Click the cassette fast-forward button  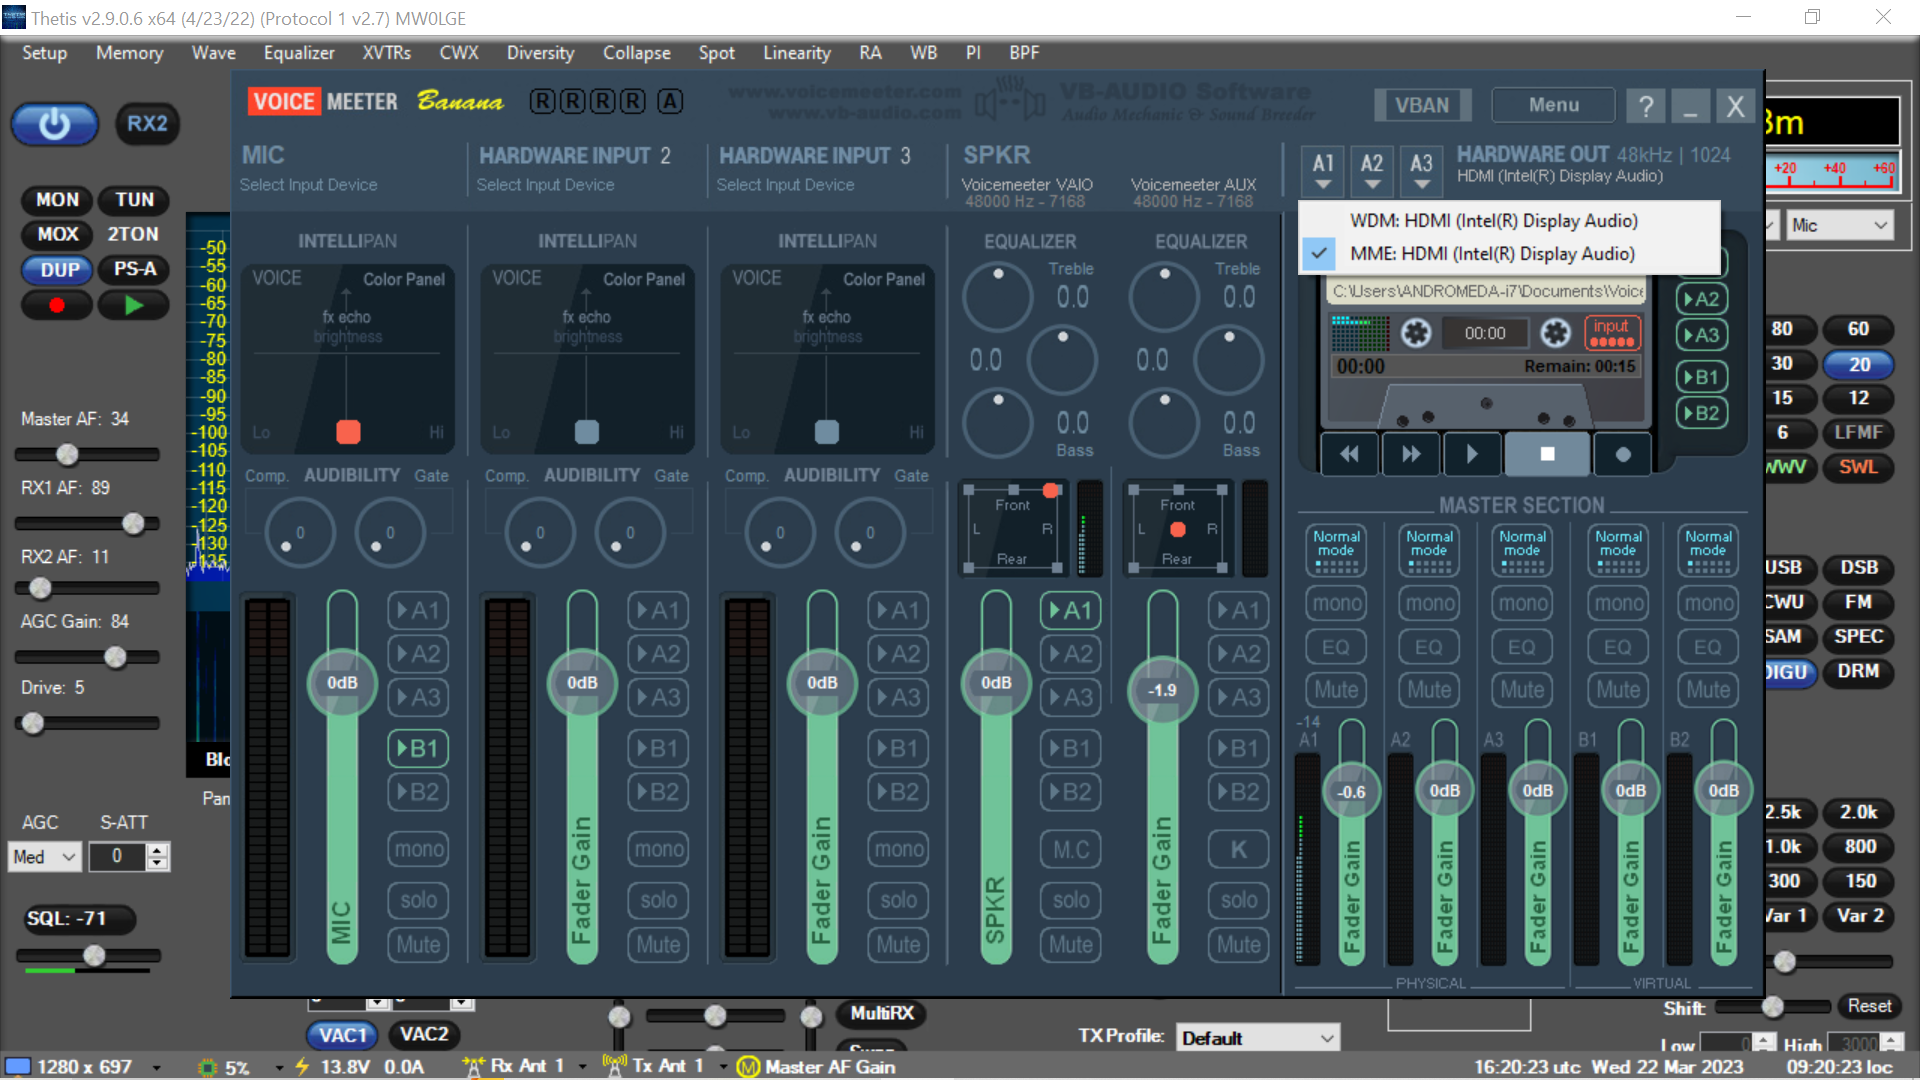point(1410,454)
